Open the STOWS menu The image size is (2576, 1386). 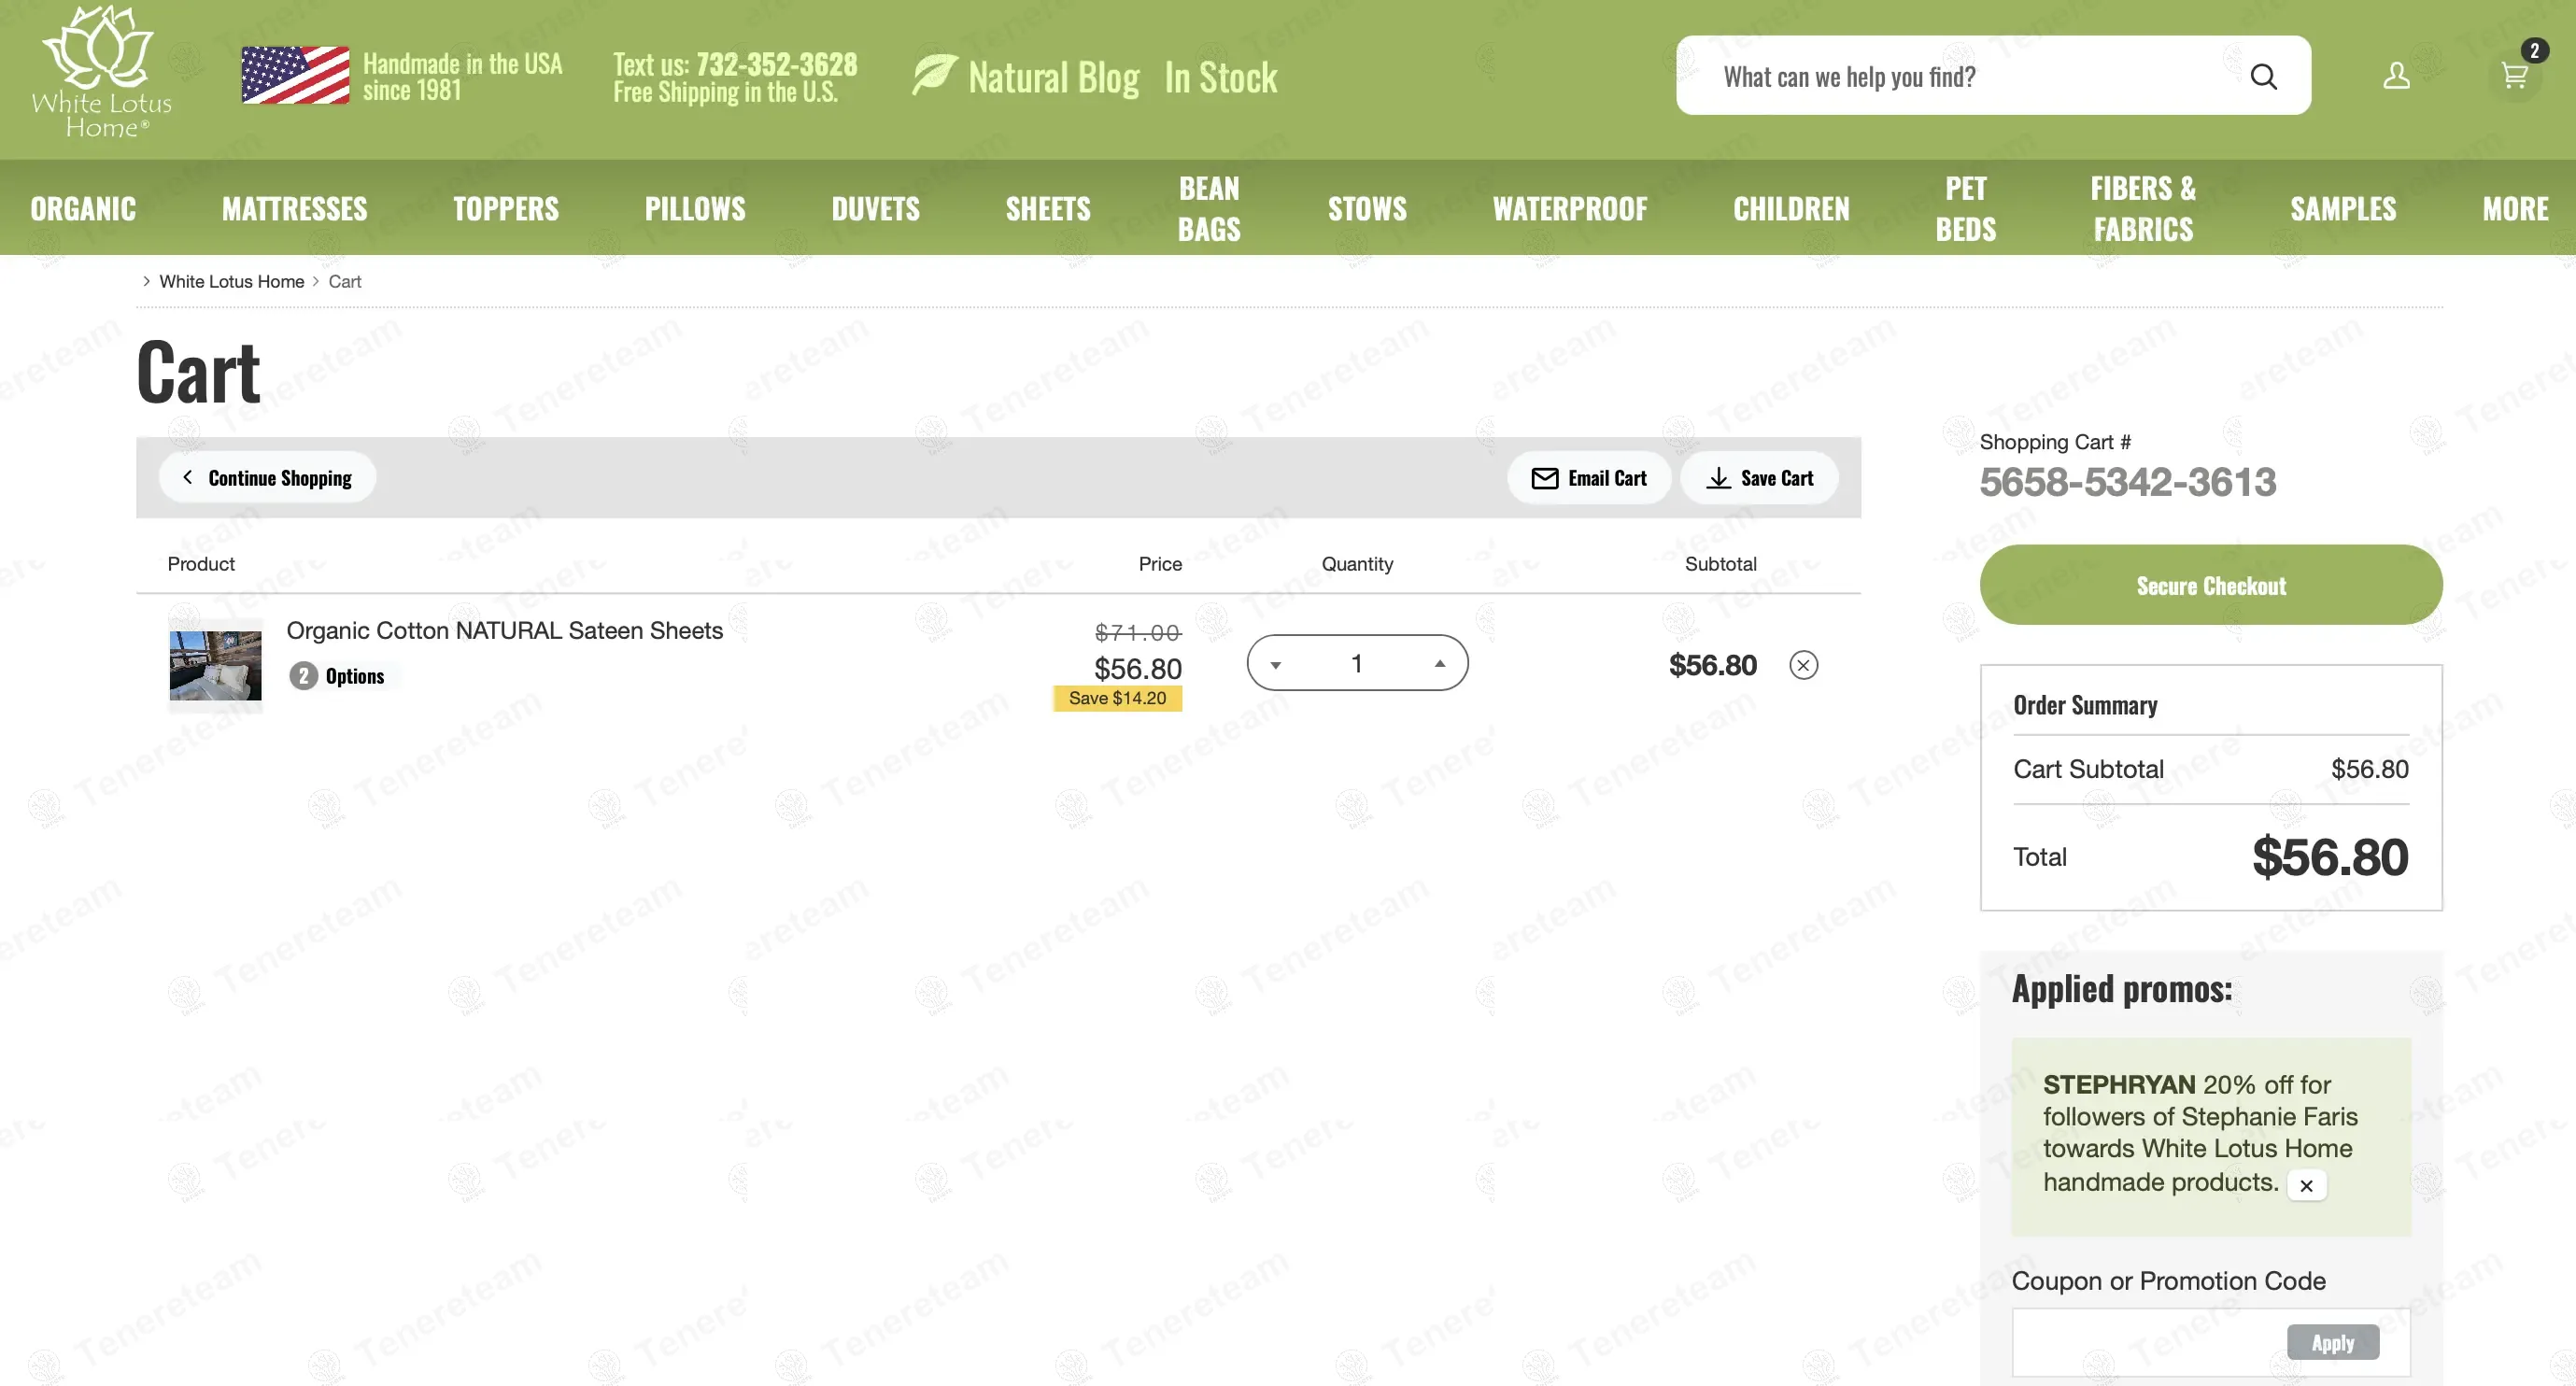(x=1367, y=208)
